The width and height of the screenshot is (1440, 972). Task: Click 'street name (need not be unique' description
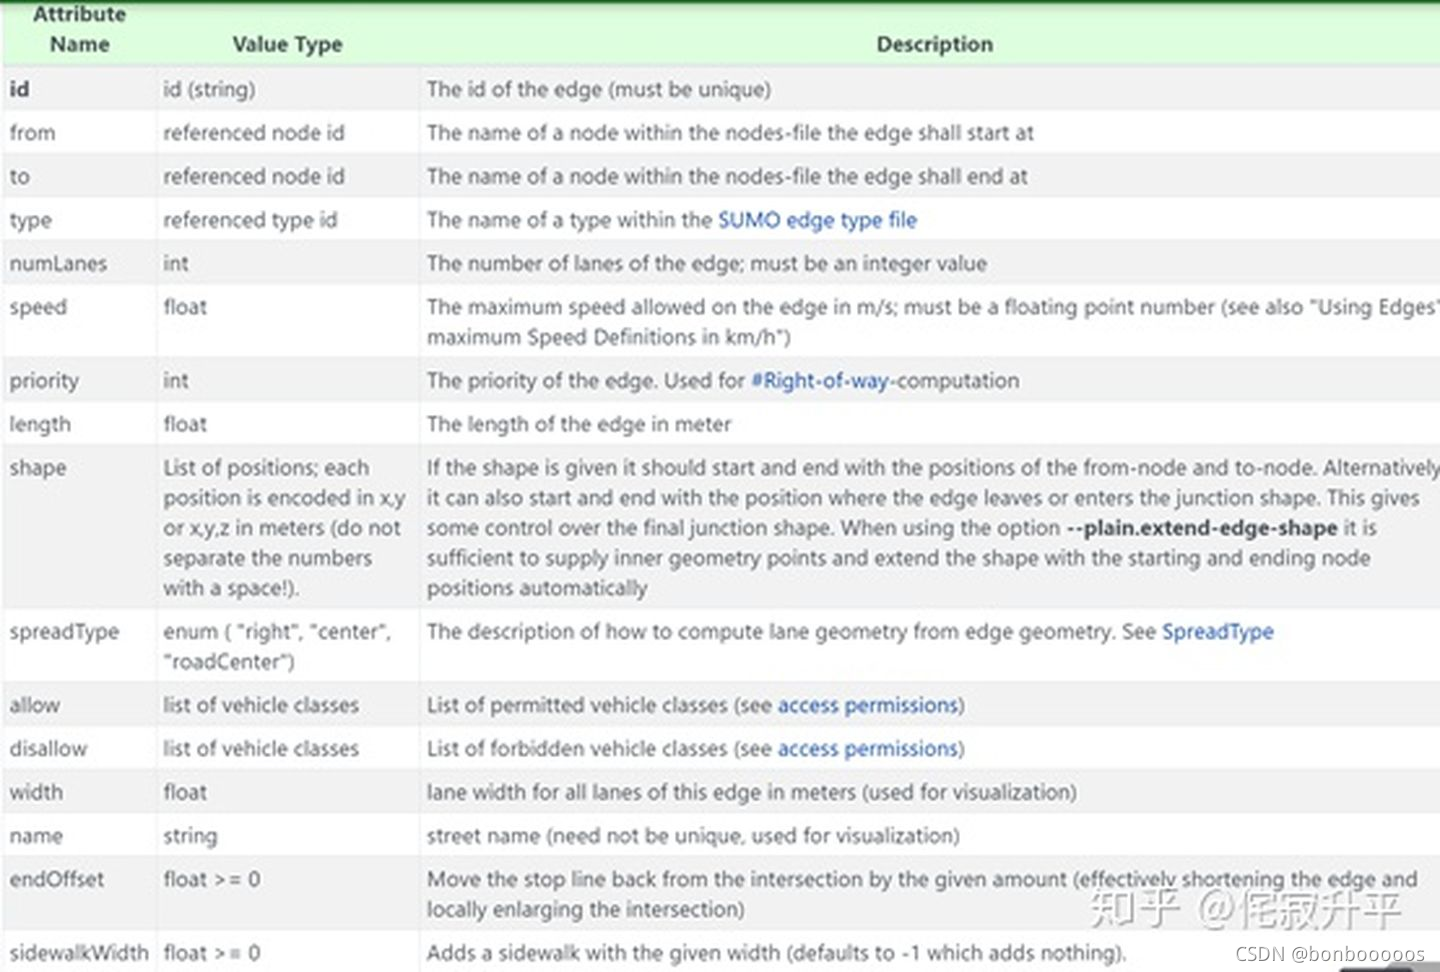pyautogui.click(x=693, y=836)
